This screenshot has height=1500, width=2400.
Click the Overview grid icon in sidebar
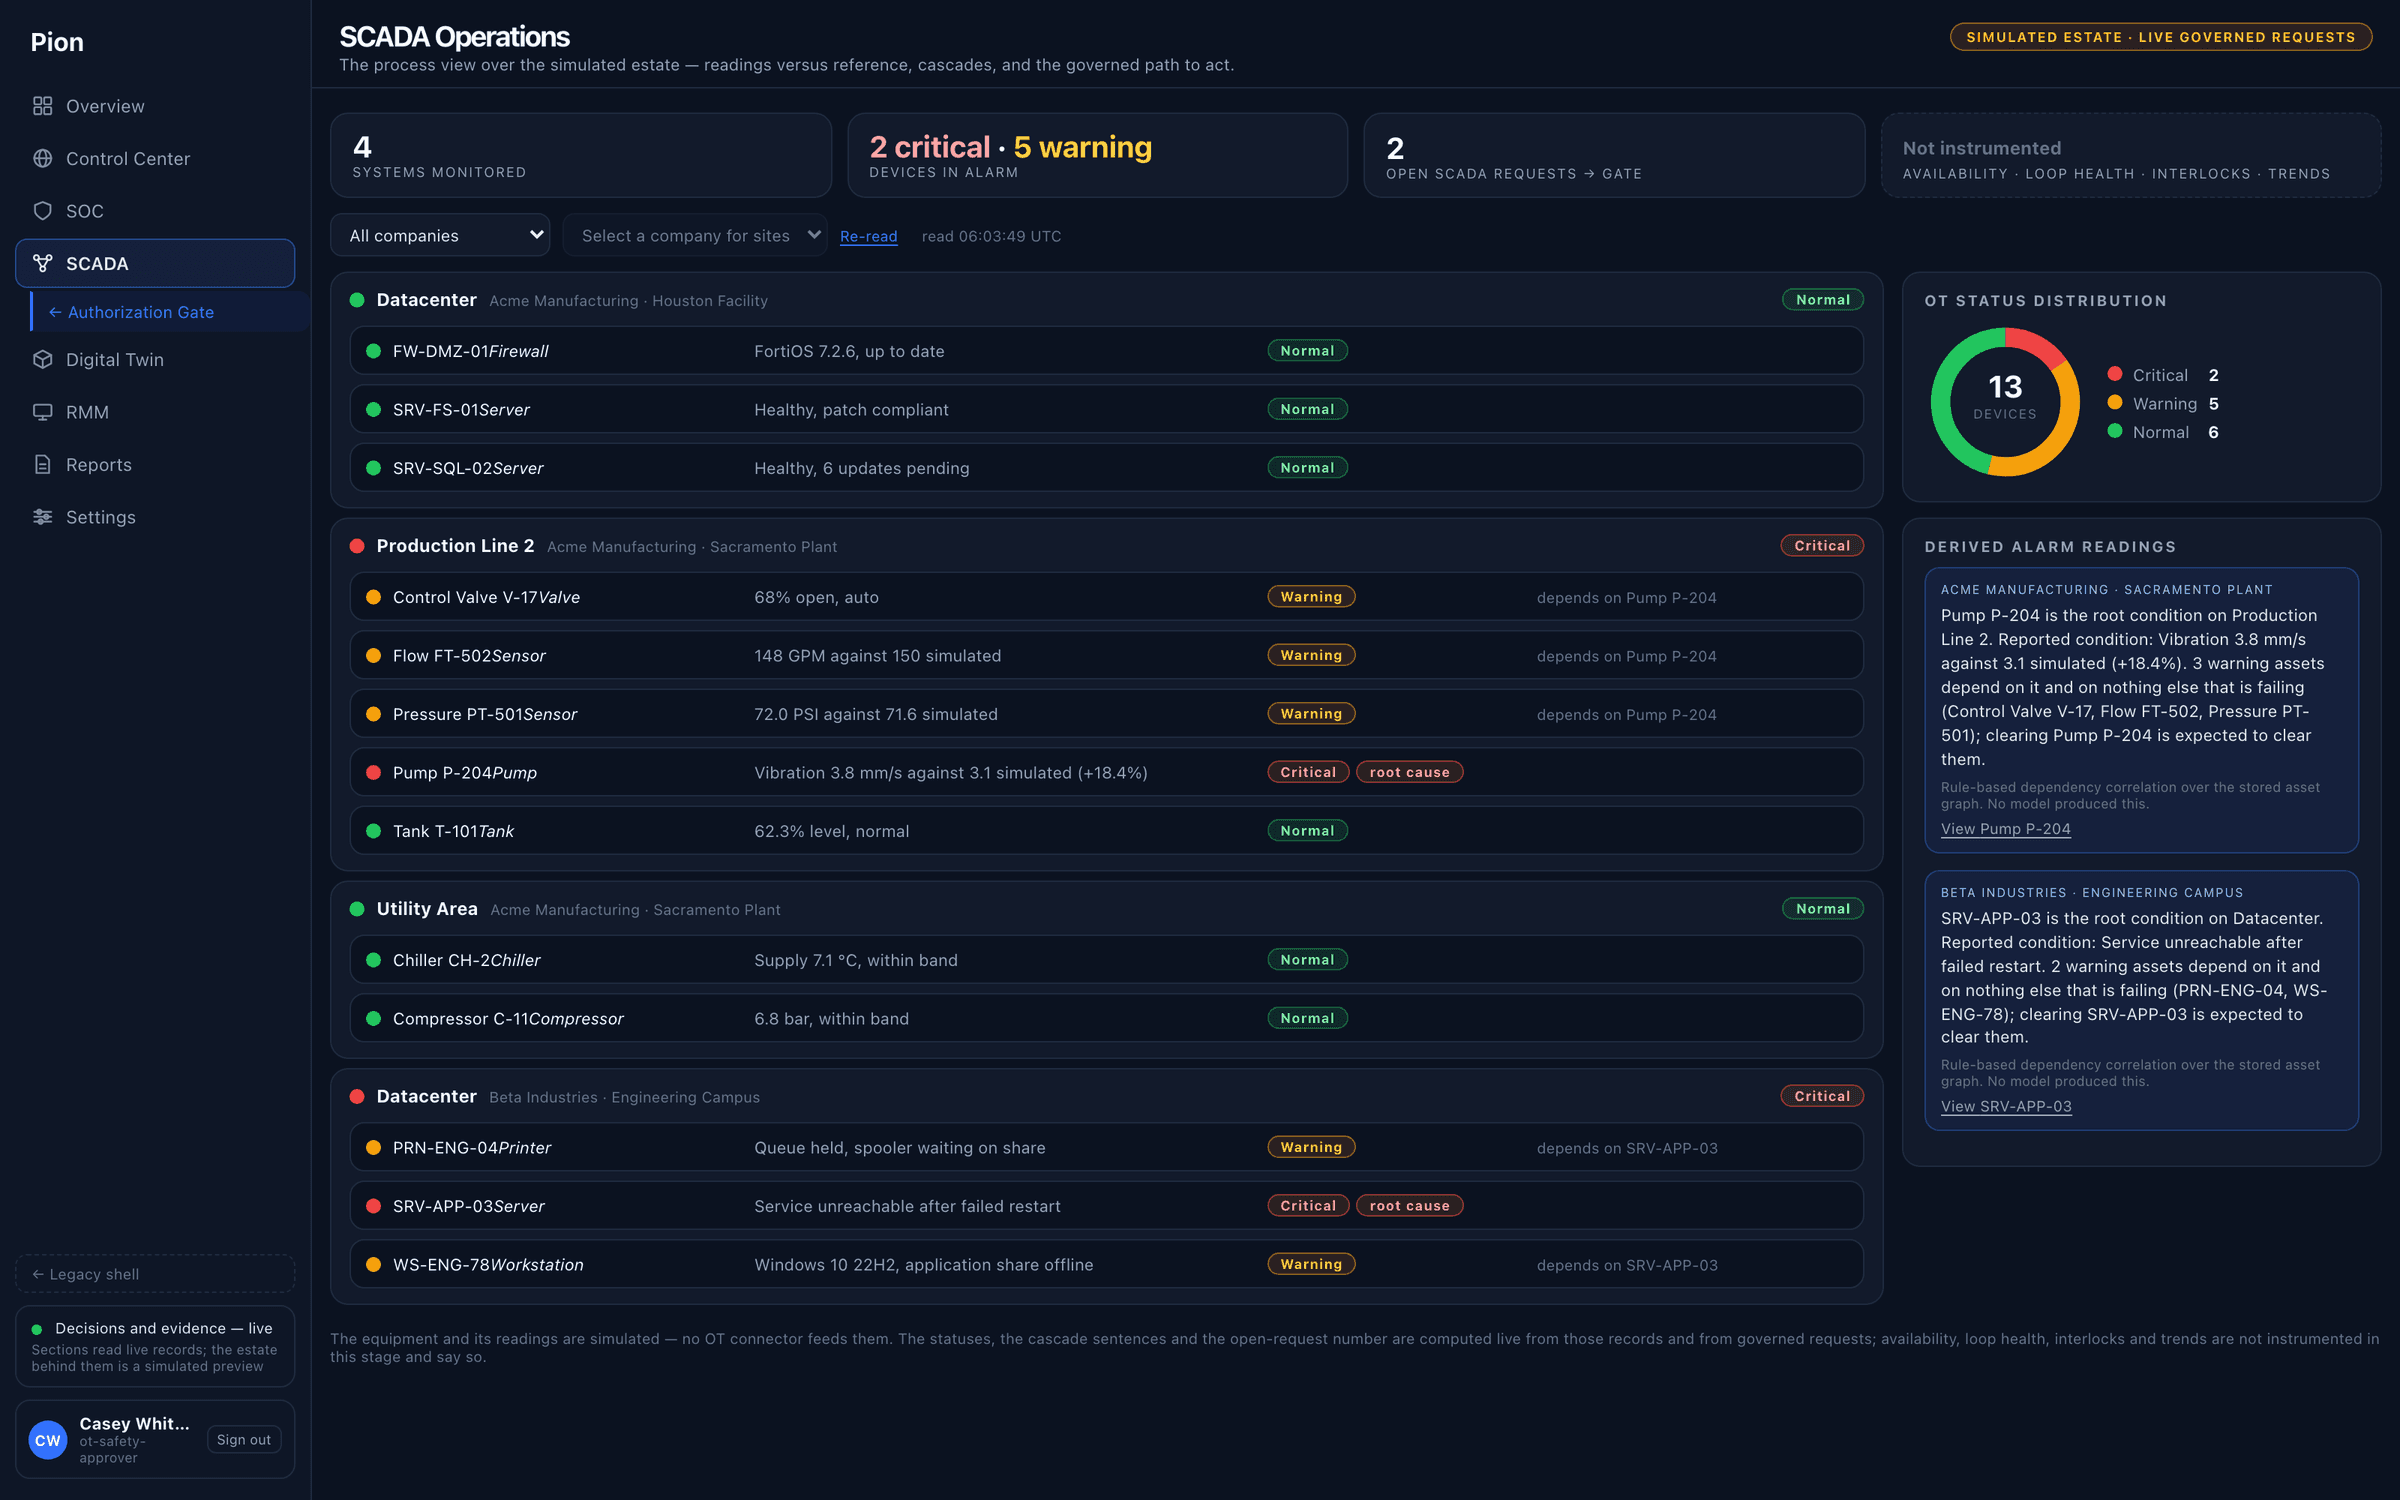[x=42, y=106]
